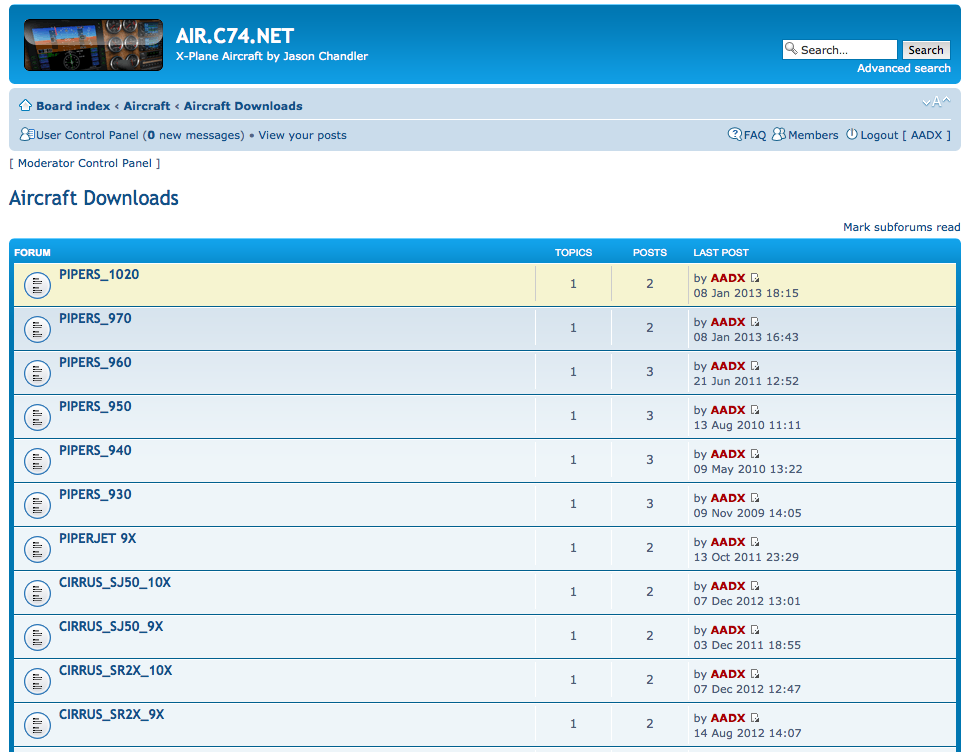968x752 pixels.
Task: Open the CIRRUS_SJ50_10X forum icon
Action: point(37,593)
